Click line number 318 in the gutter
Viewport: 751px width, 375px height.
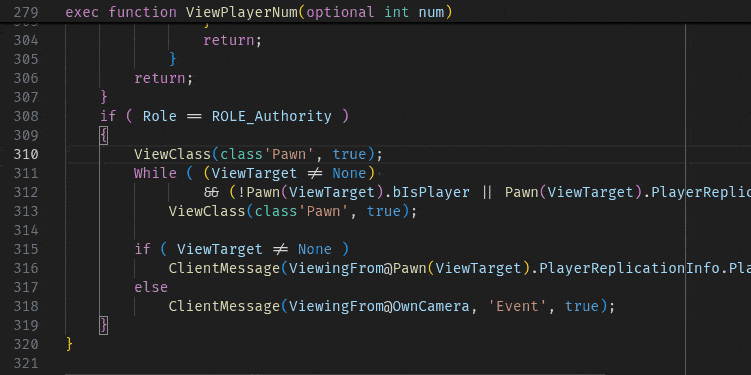(x=26, y=306)
